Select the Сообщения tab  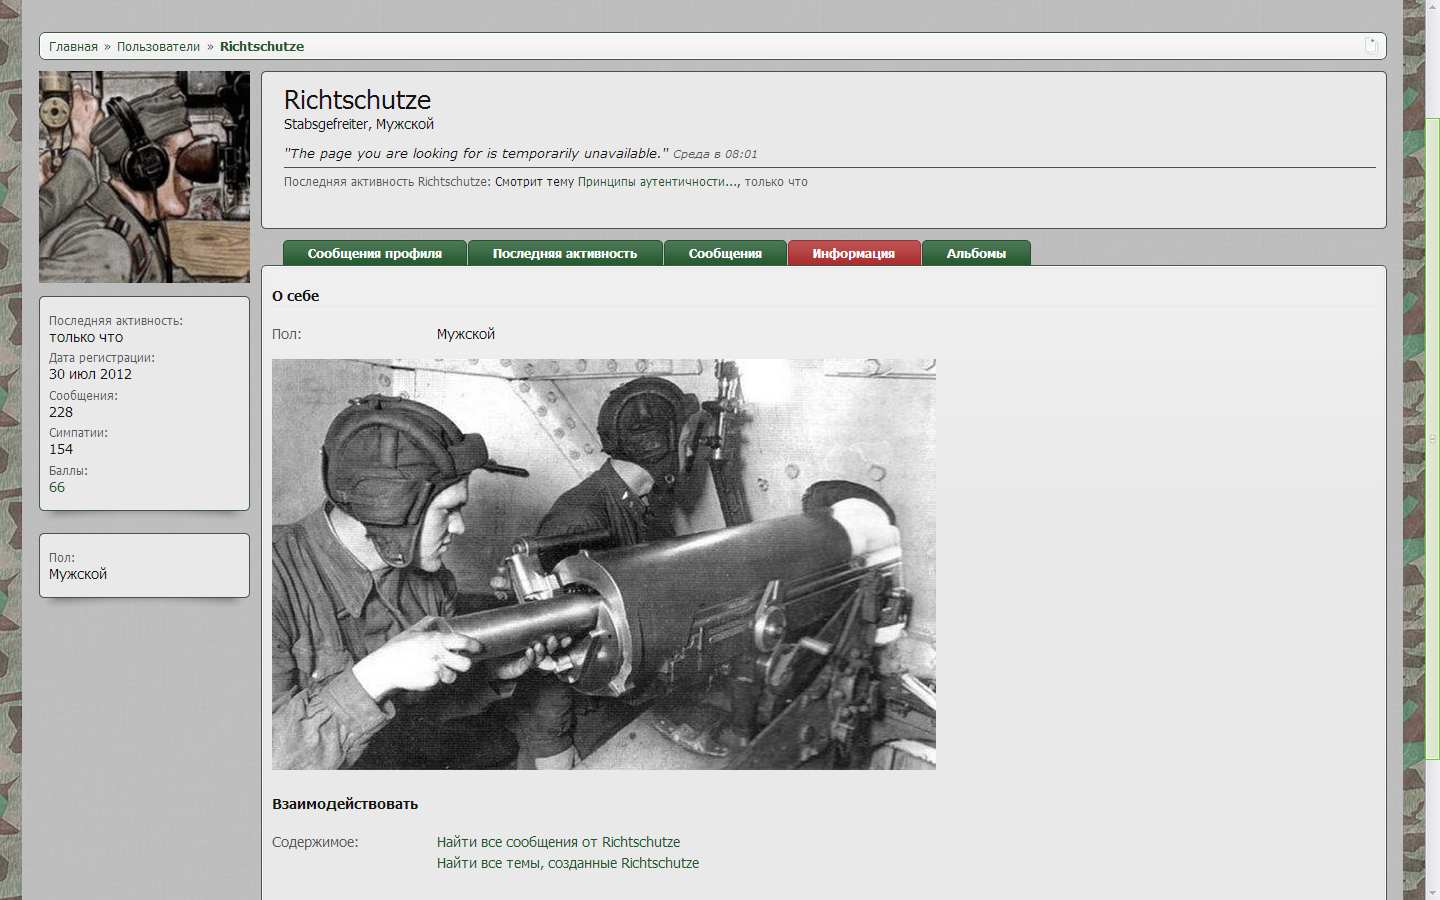(725, 254)
